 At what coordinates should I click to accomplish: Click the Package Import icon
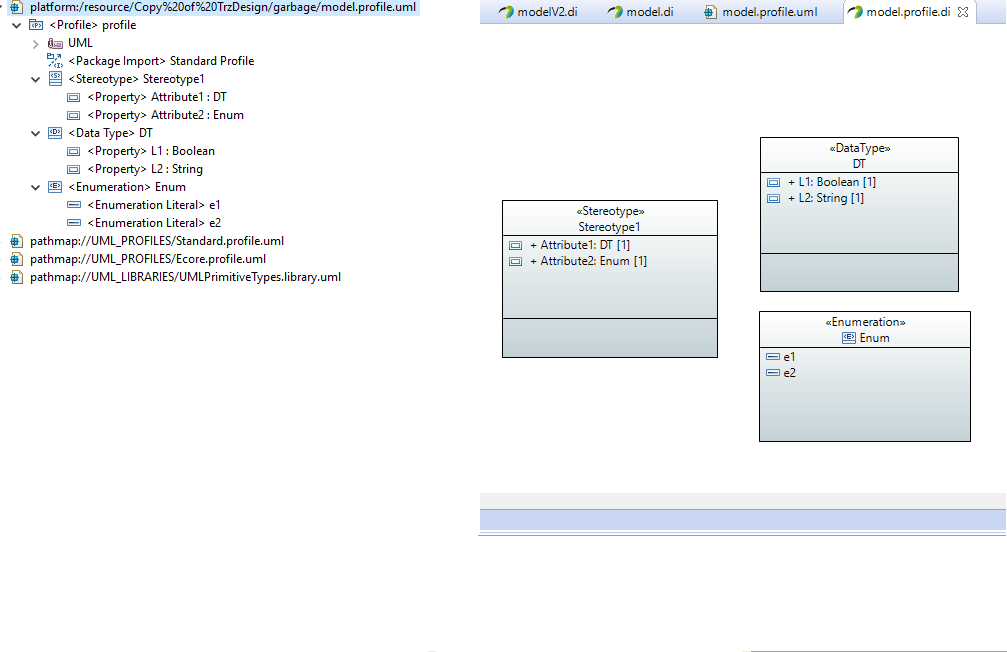pyautogui.click(x=55, y=61)
